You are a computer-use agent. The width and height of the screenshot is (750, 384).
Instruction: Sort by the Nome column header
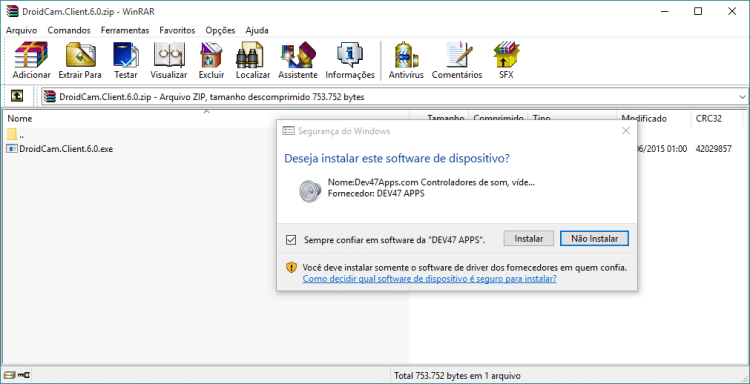(20, 119)
